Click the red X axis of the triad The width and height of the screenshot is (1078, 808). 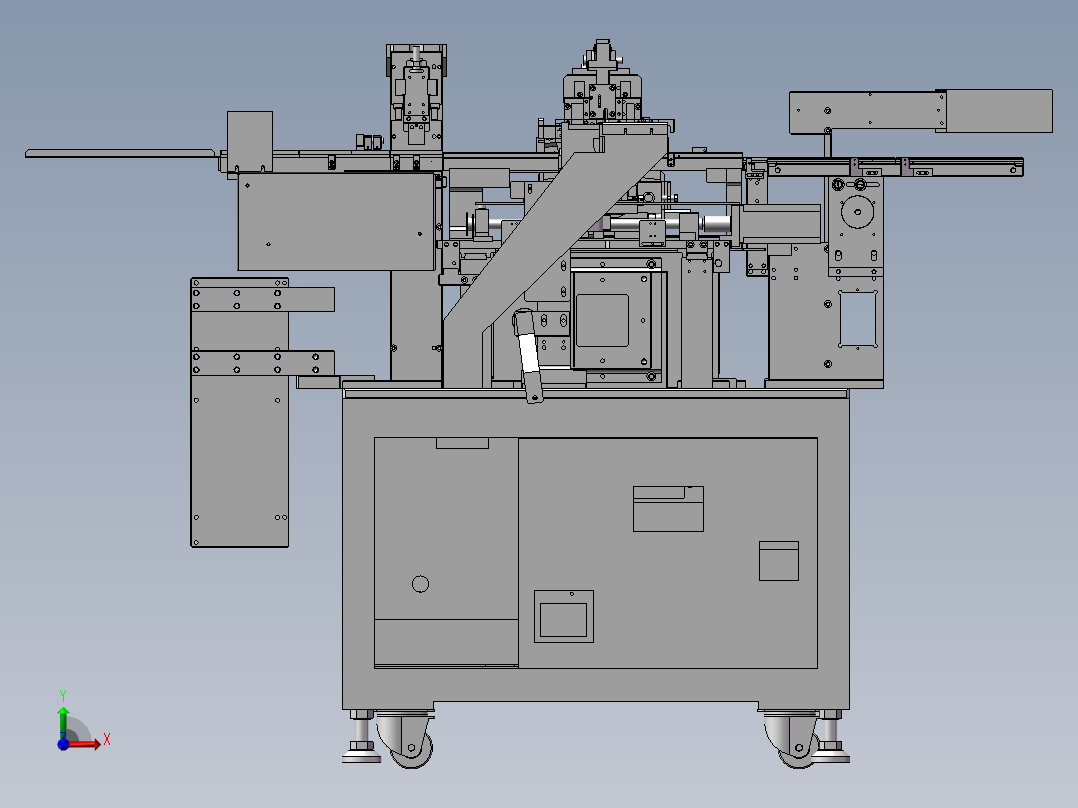coord(84,743)
